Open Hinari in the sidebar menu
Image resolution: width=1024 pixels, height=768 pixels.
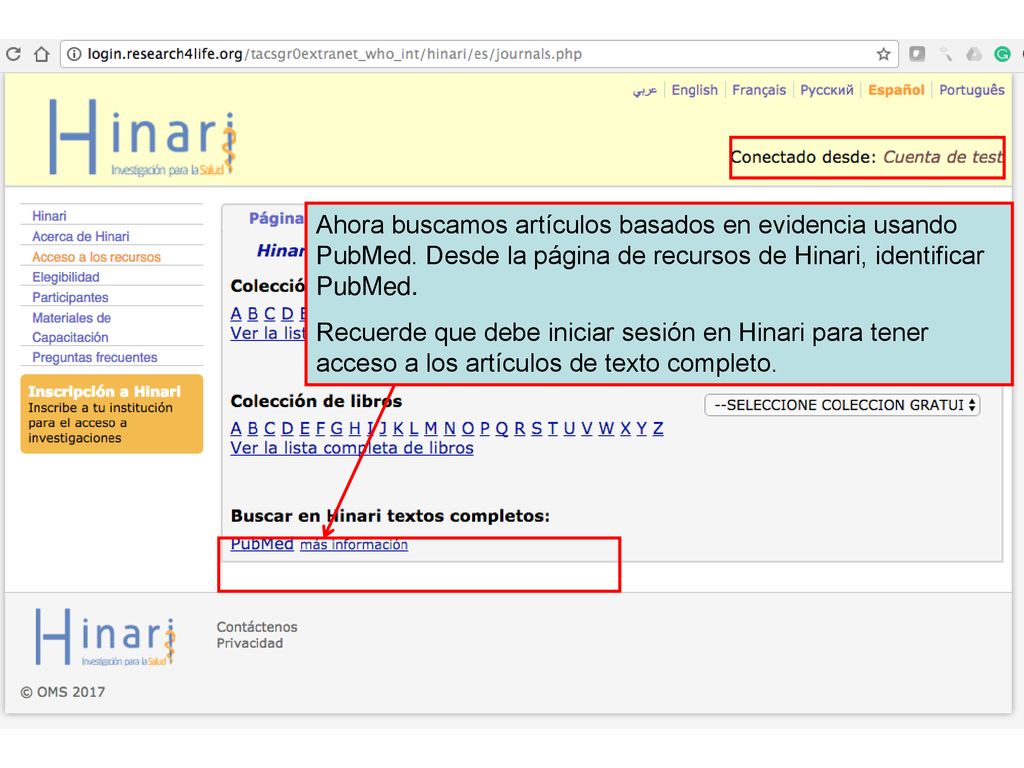(x=49, y=216)
